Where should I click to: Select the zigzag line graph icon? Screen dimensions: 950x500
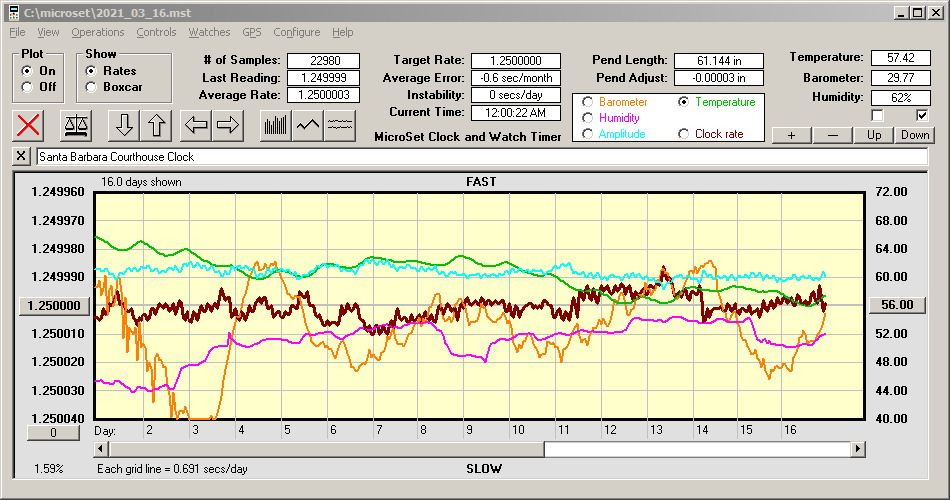pos(308,125)
